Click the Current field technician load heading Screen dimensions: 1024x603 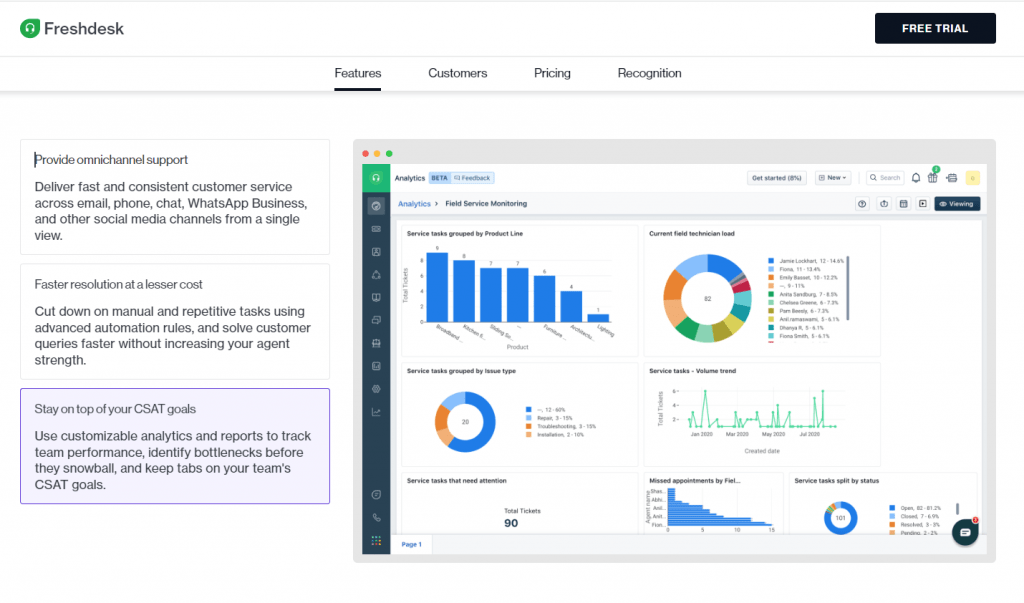tap(692, 233)
